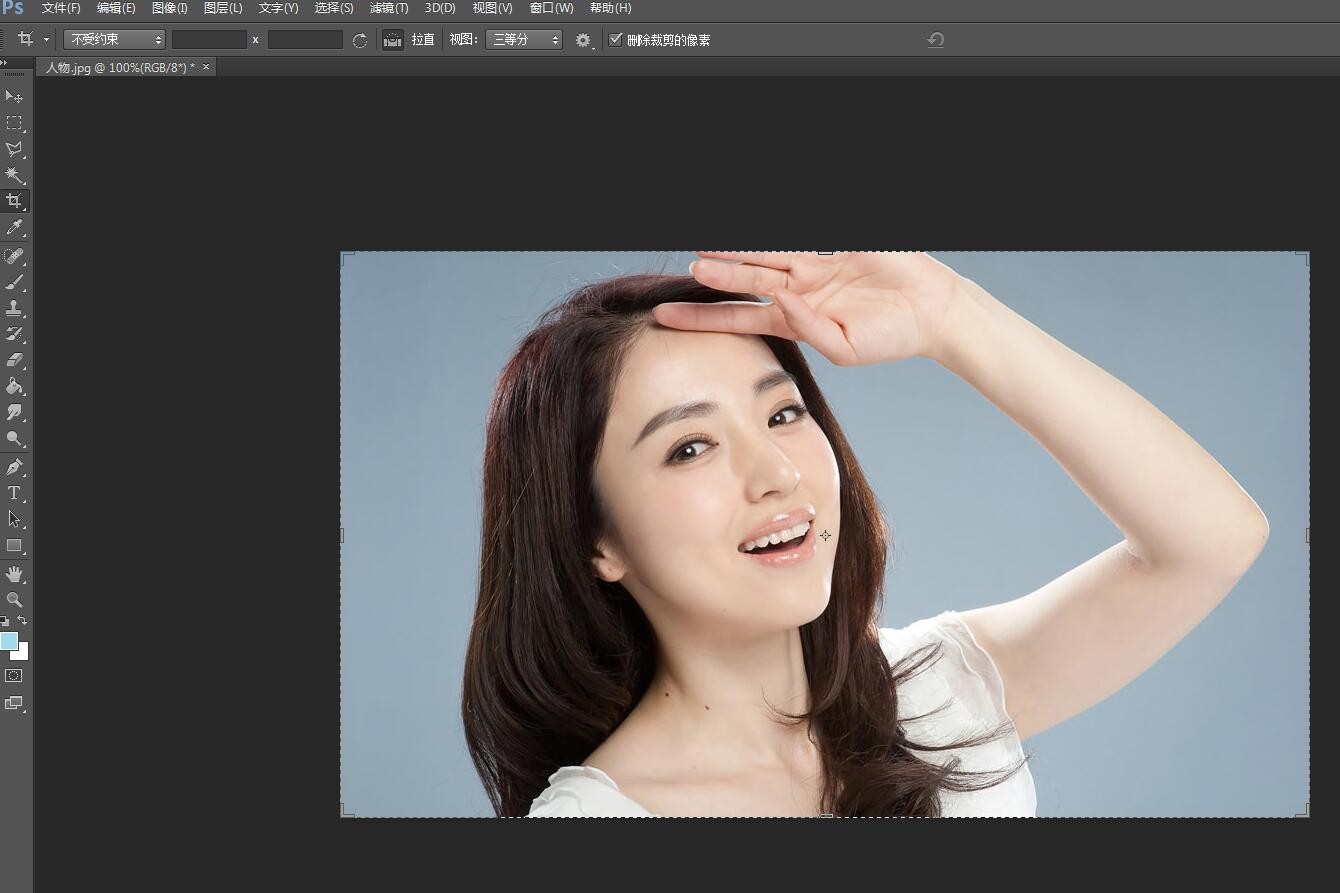Click the 拉直 straighten button label

[x=423, y=40]
